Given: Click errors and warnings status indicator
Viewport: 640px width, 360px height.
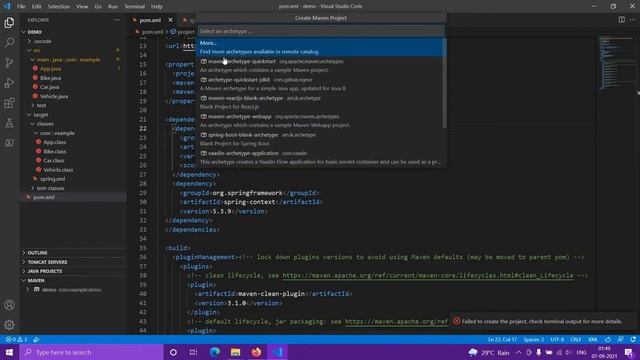Looking at the screenshot, I should [17, 339].
